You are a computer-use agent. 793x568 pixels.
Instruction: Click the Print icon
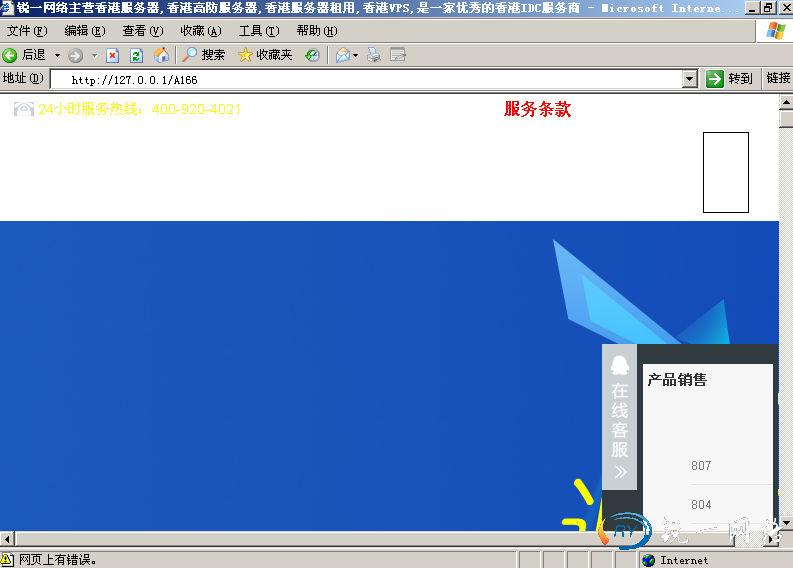click(x=374, y=55)
